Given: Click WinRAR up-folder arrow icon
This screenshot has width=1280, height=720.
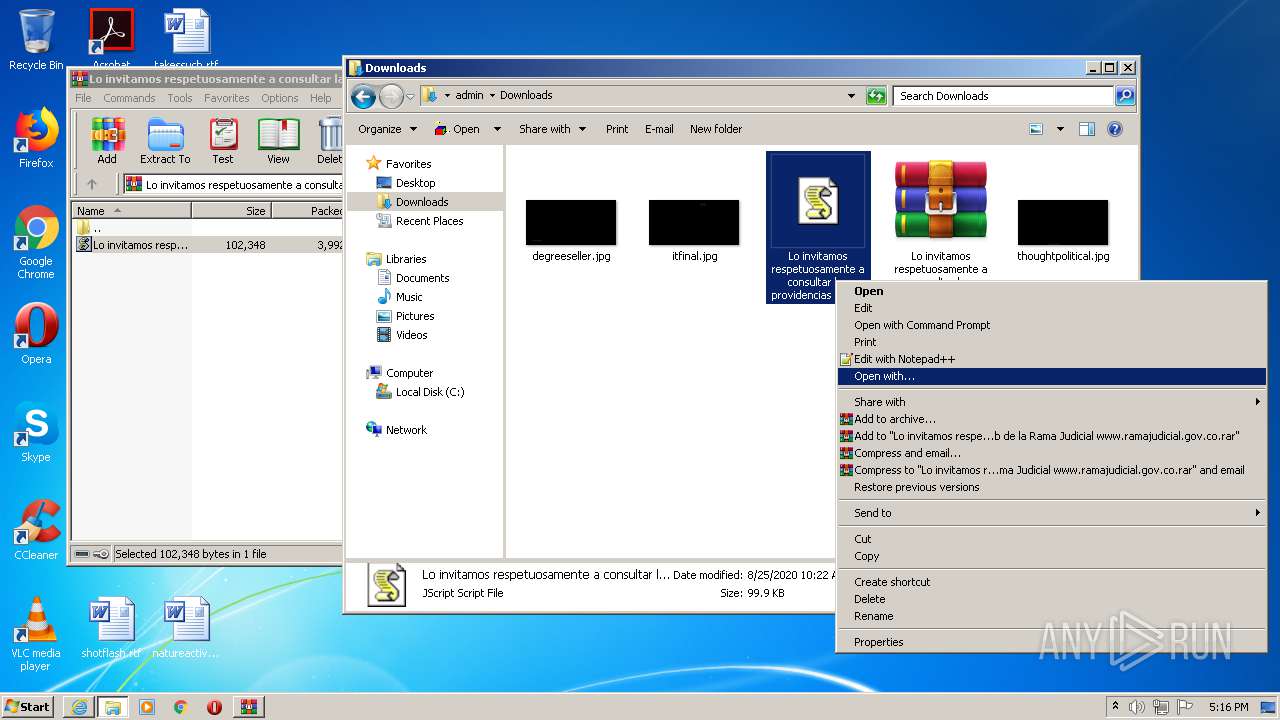Looking at the screenshot, I should click(92, 184).
